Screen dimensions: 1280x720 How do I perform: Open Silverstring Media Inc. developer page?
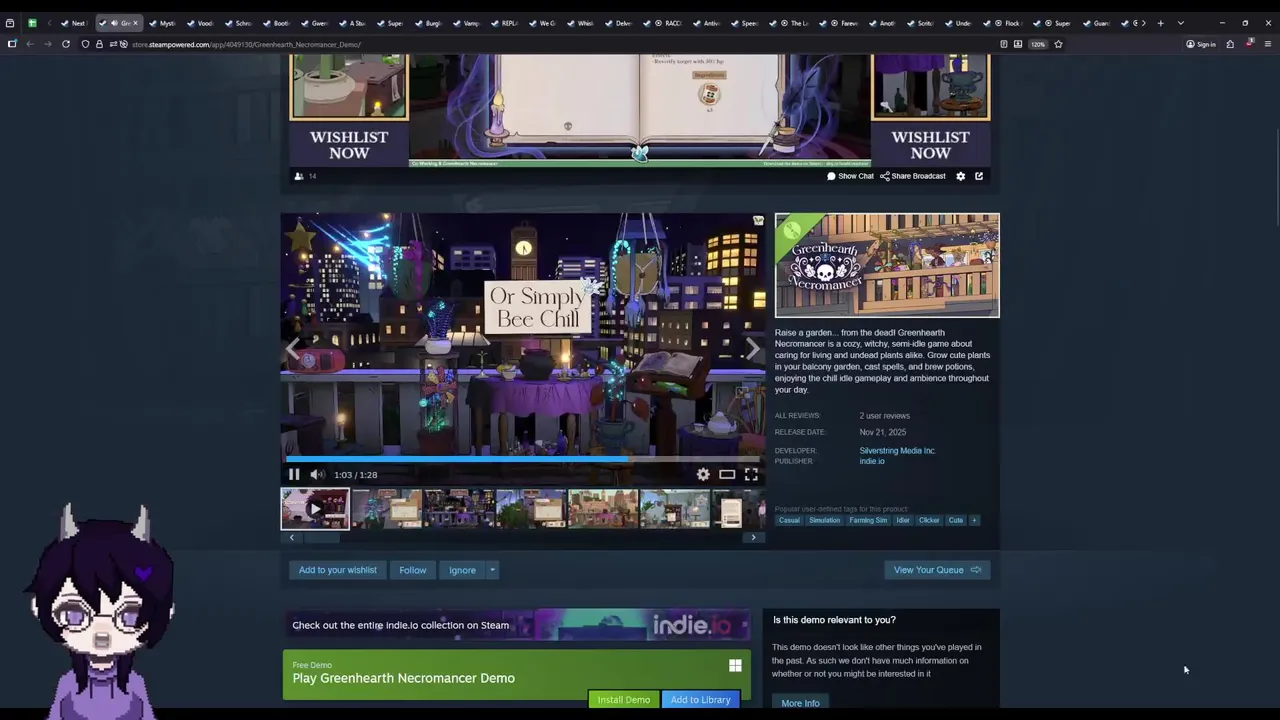pos(897,451)
